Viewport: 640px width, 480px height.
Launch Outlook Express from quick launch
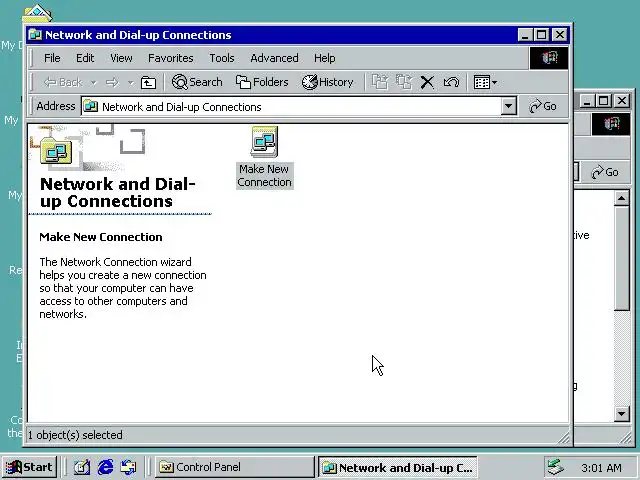coord(129,467)
